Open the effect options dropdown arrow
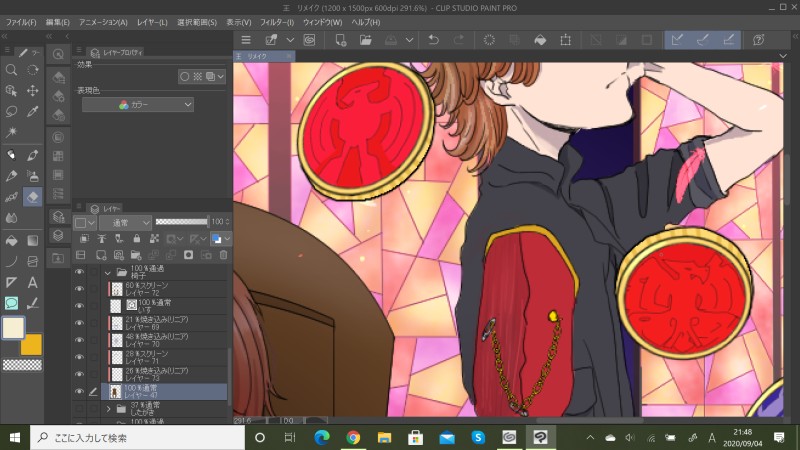Viewport: 800px width, 450px height. point(220,77)
